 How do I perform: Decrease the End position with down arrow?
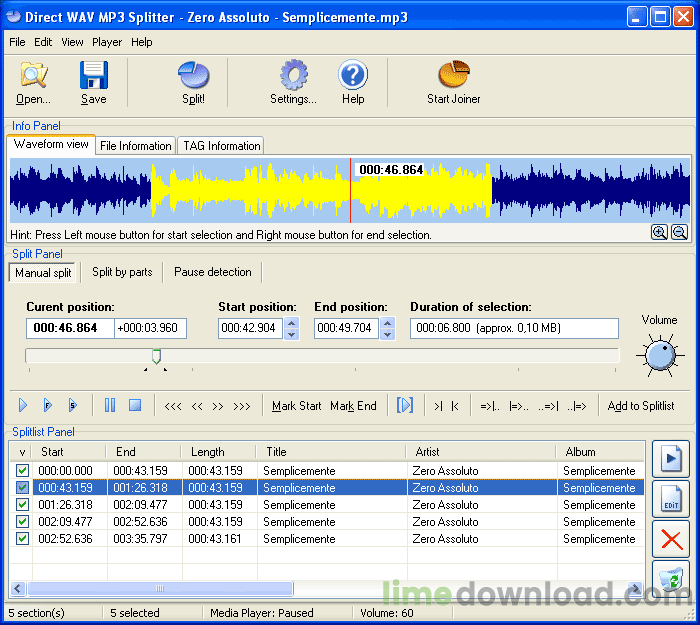[x=387, y=334]
